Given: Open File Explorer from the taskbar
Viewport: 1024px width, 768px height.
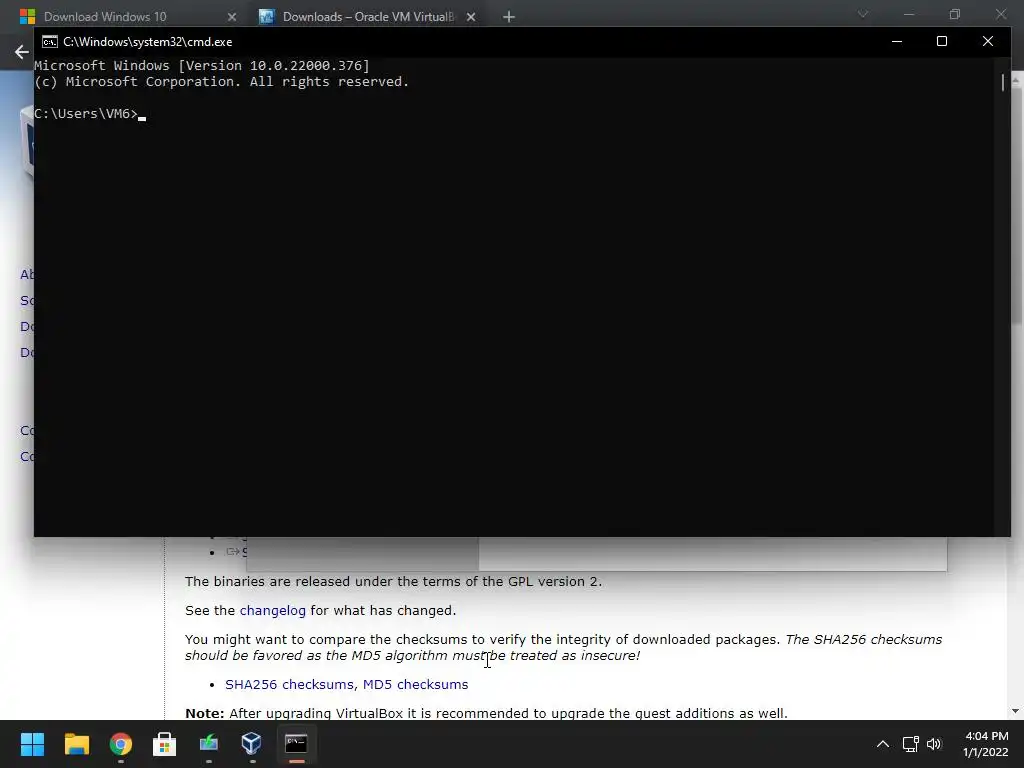Looking at the screenshot, I should click(76, 743).
